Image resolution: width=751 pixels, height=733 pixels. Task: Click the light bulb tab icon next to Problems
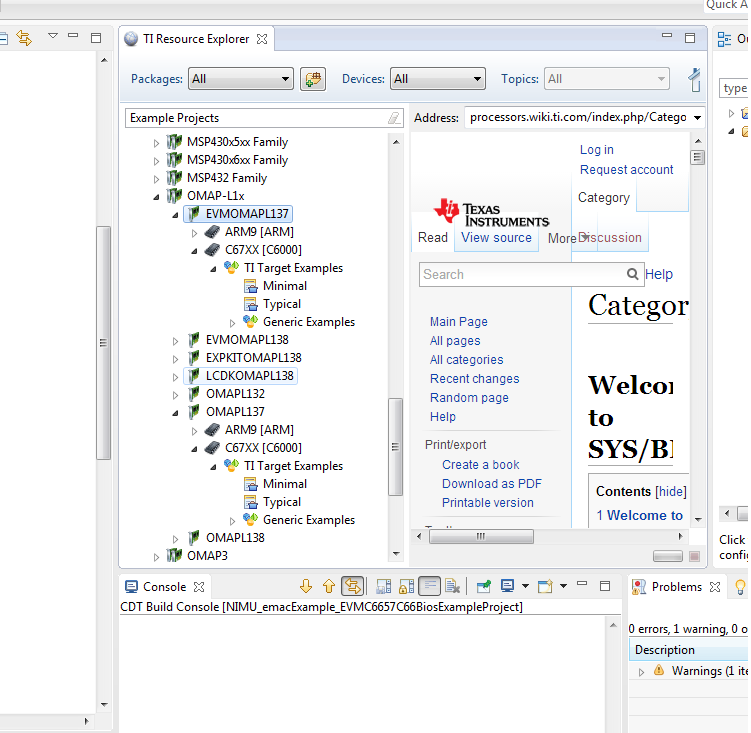coord(740,586)
